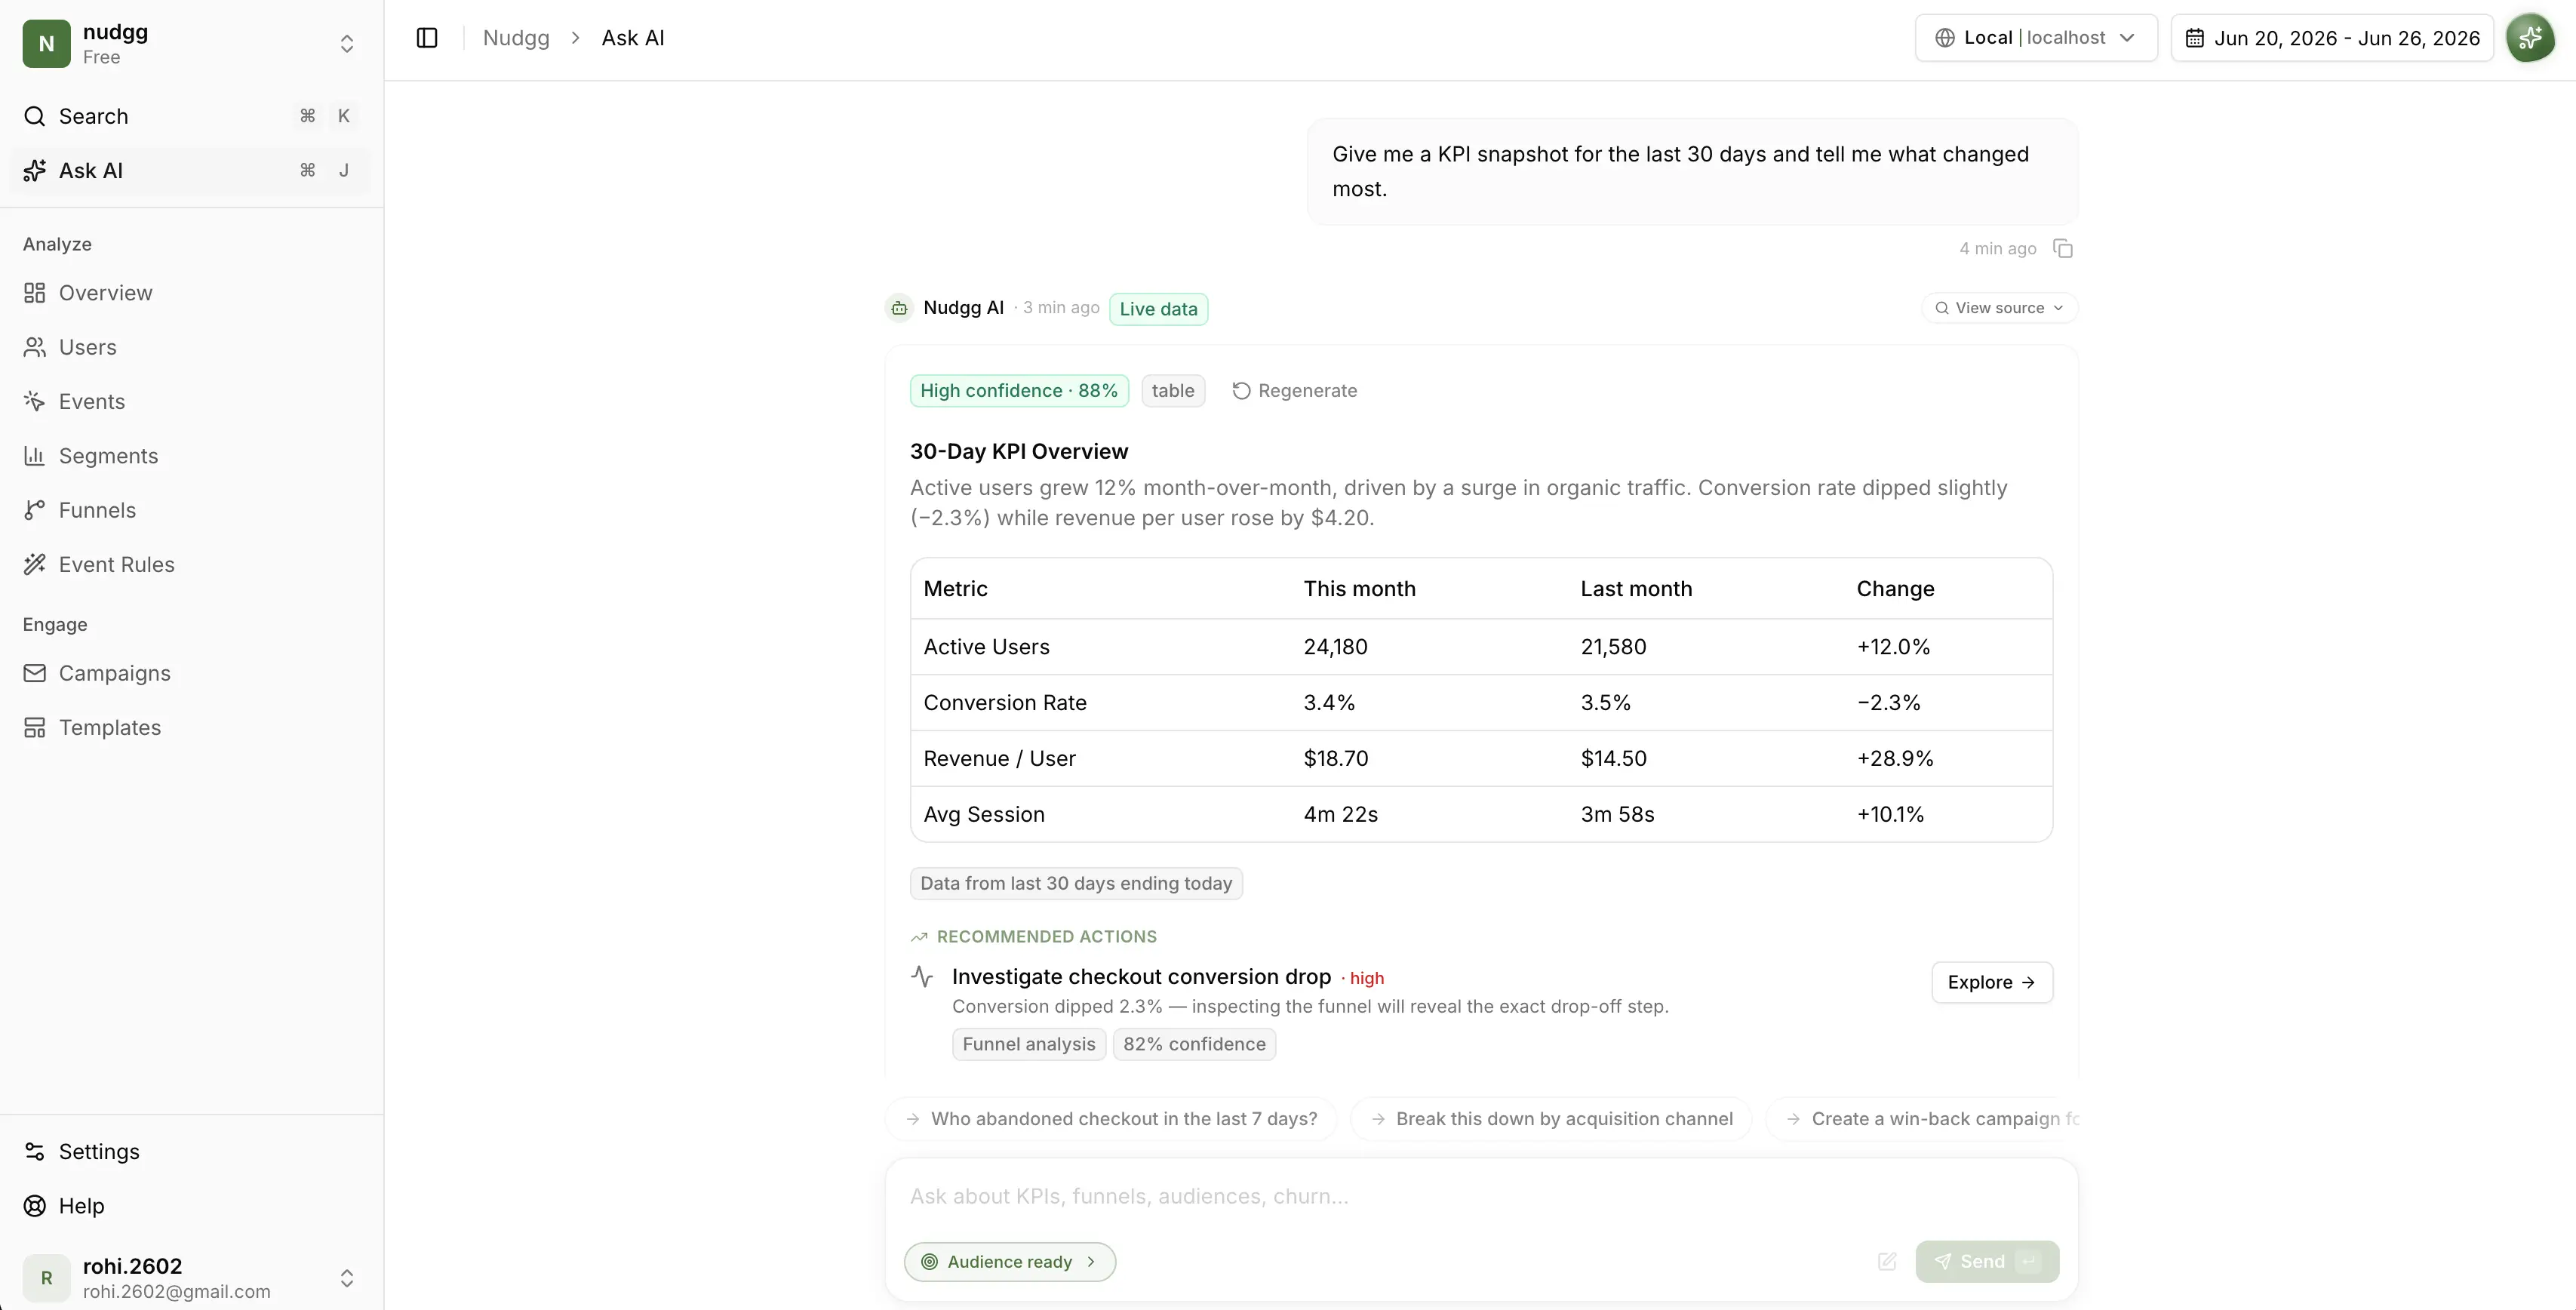Click the new chat compose icon
Image resolution: width=2576 pixels, height=1310 pixels.
pos(1887,1261)
